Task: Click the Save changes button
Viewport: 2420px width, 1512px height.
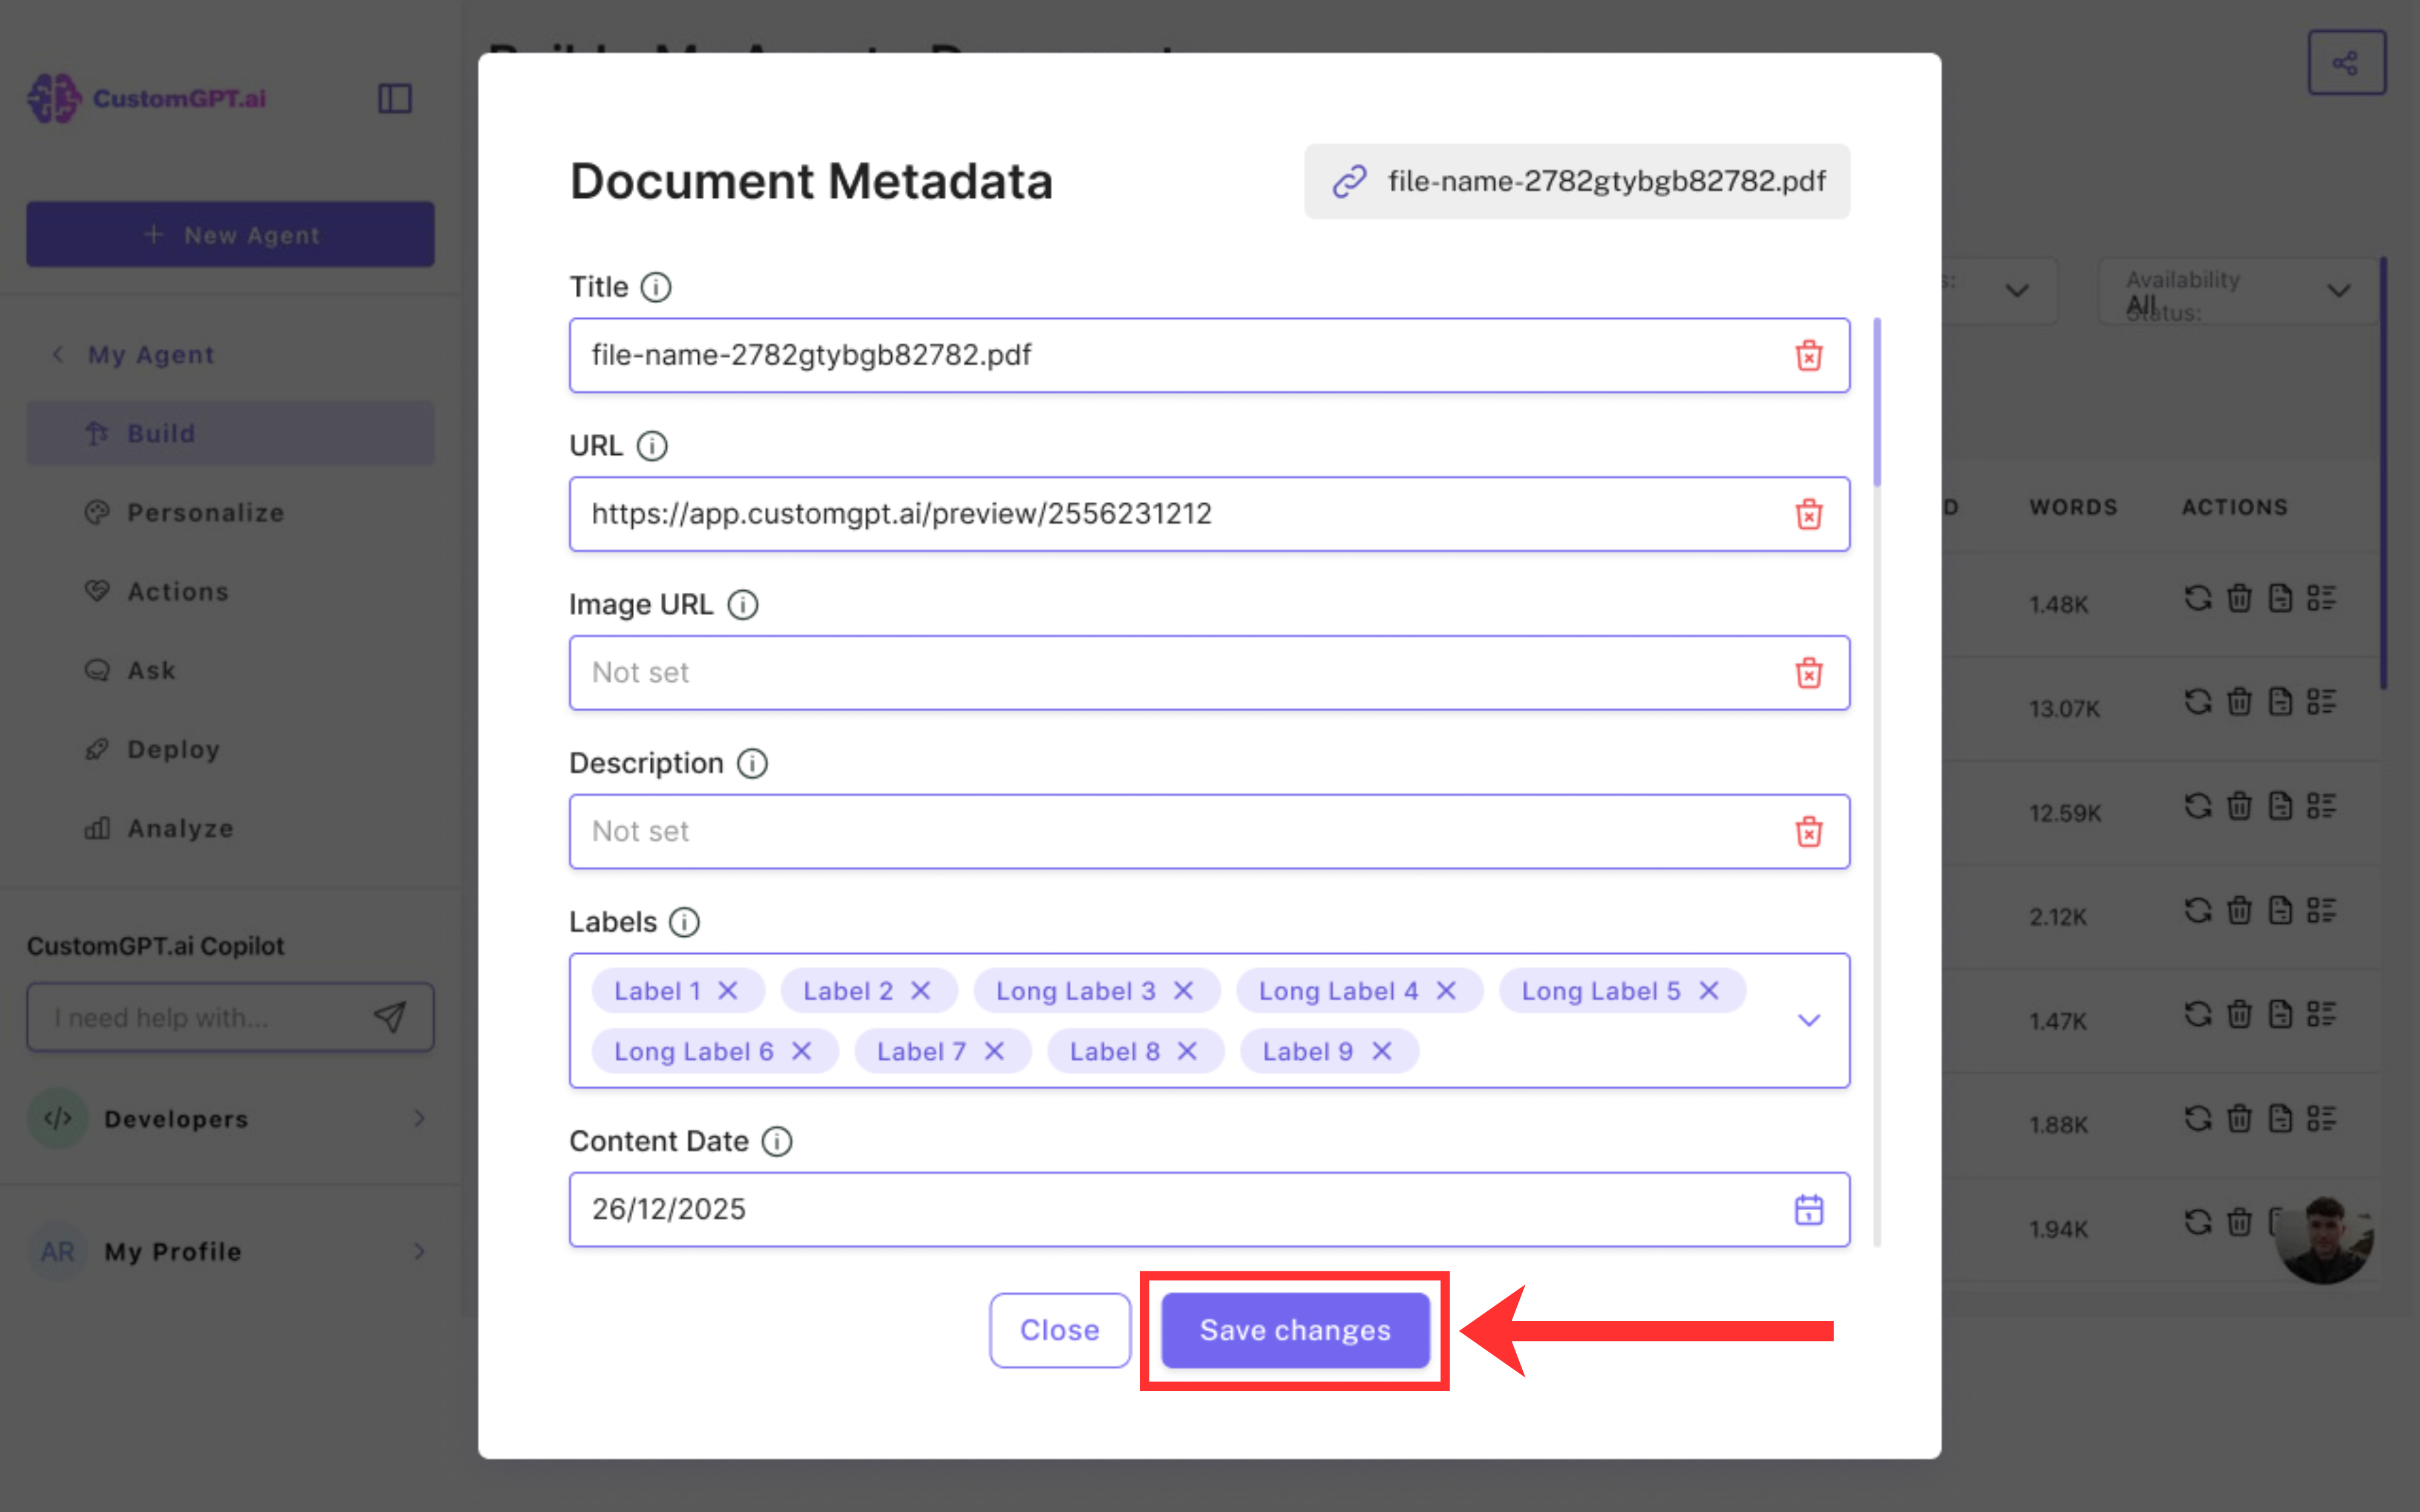Action: pos(1294,1330)
